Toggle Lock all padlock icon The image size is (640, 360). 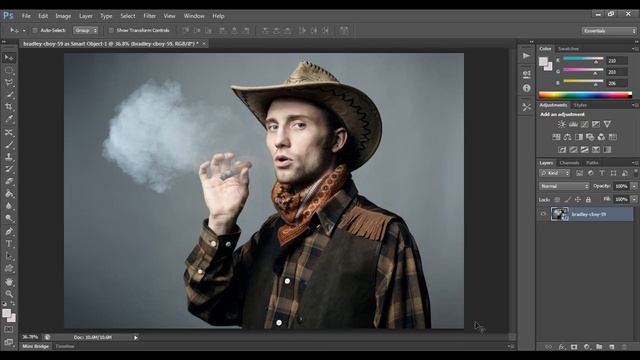(x=588, y=200)
